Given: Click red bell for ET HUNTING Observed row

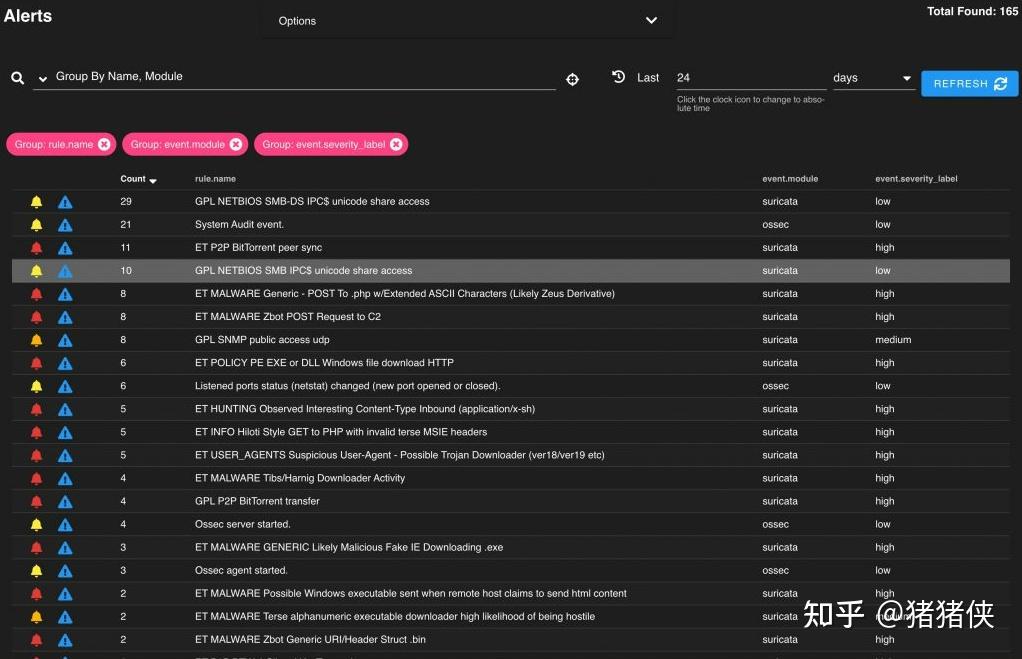Looking at the screenshot, I should 36,409.
